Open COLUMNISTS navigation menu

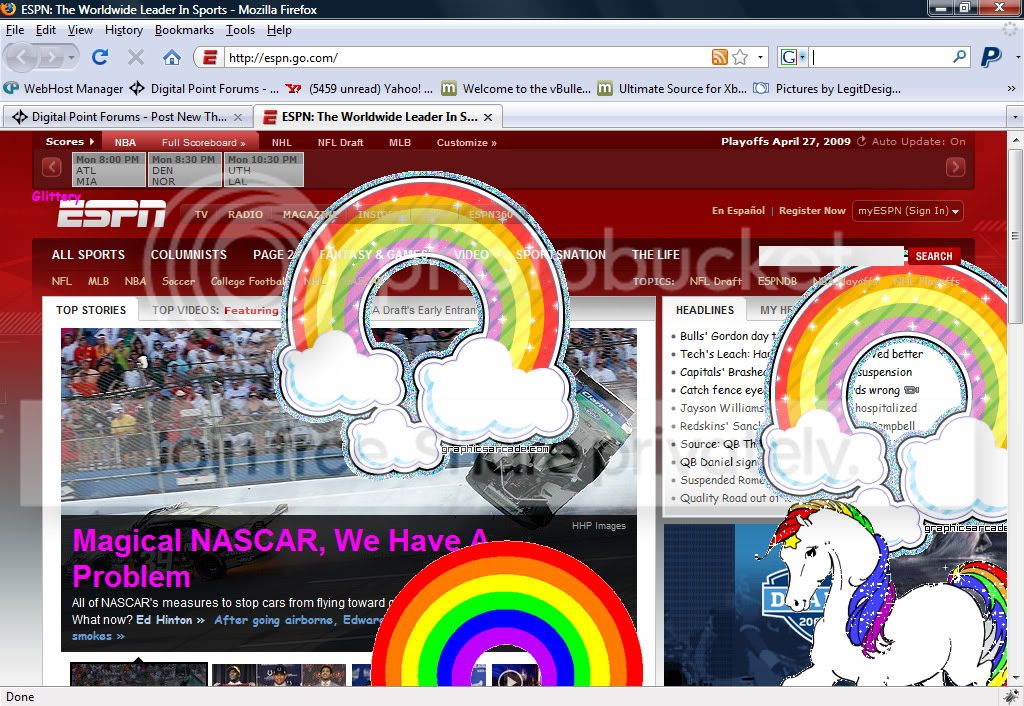pyautogui.click(x=189, y=255)
